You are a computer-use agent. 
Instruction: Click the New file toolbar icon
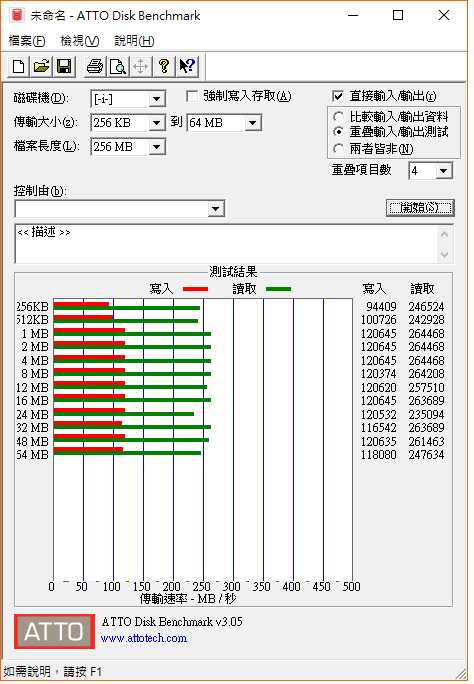pyautogui.click(x=19, y=67)
